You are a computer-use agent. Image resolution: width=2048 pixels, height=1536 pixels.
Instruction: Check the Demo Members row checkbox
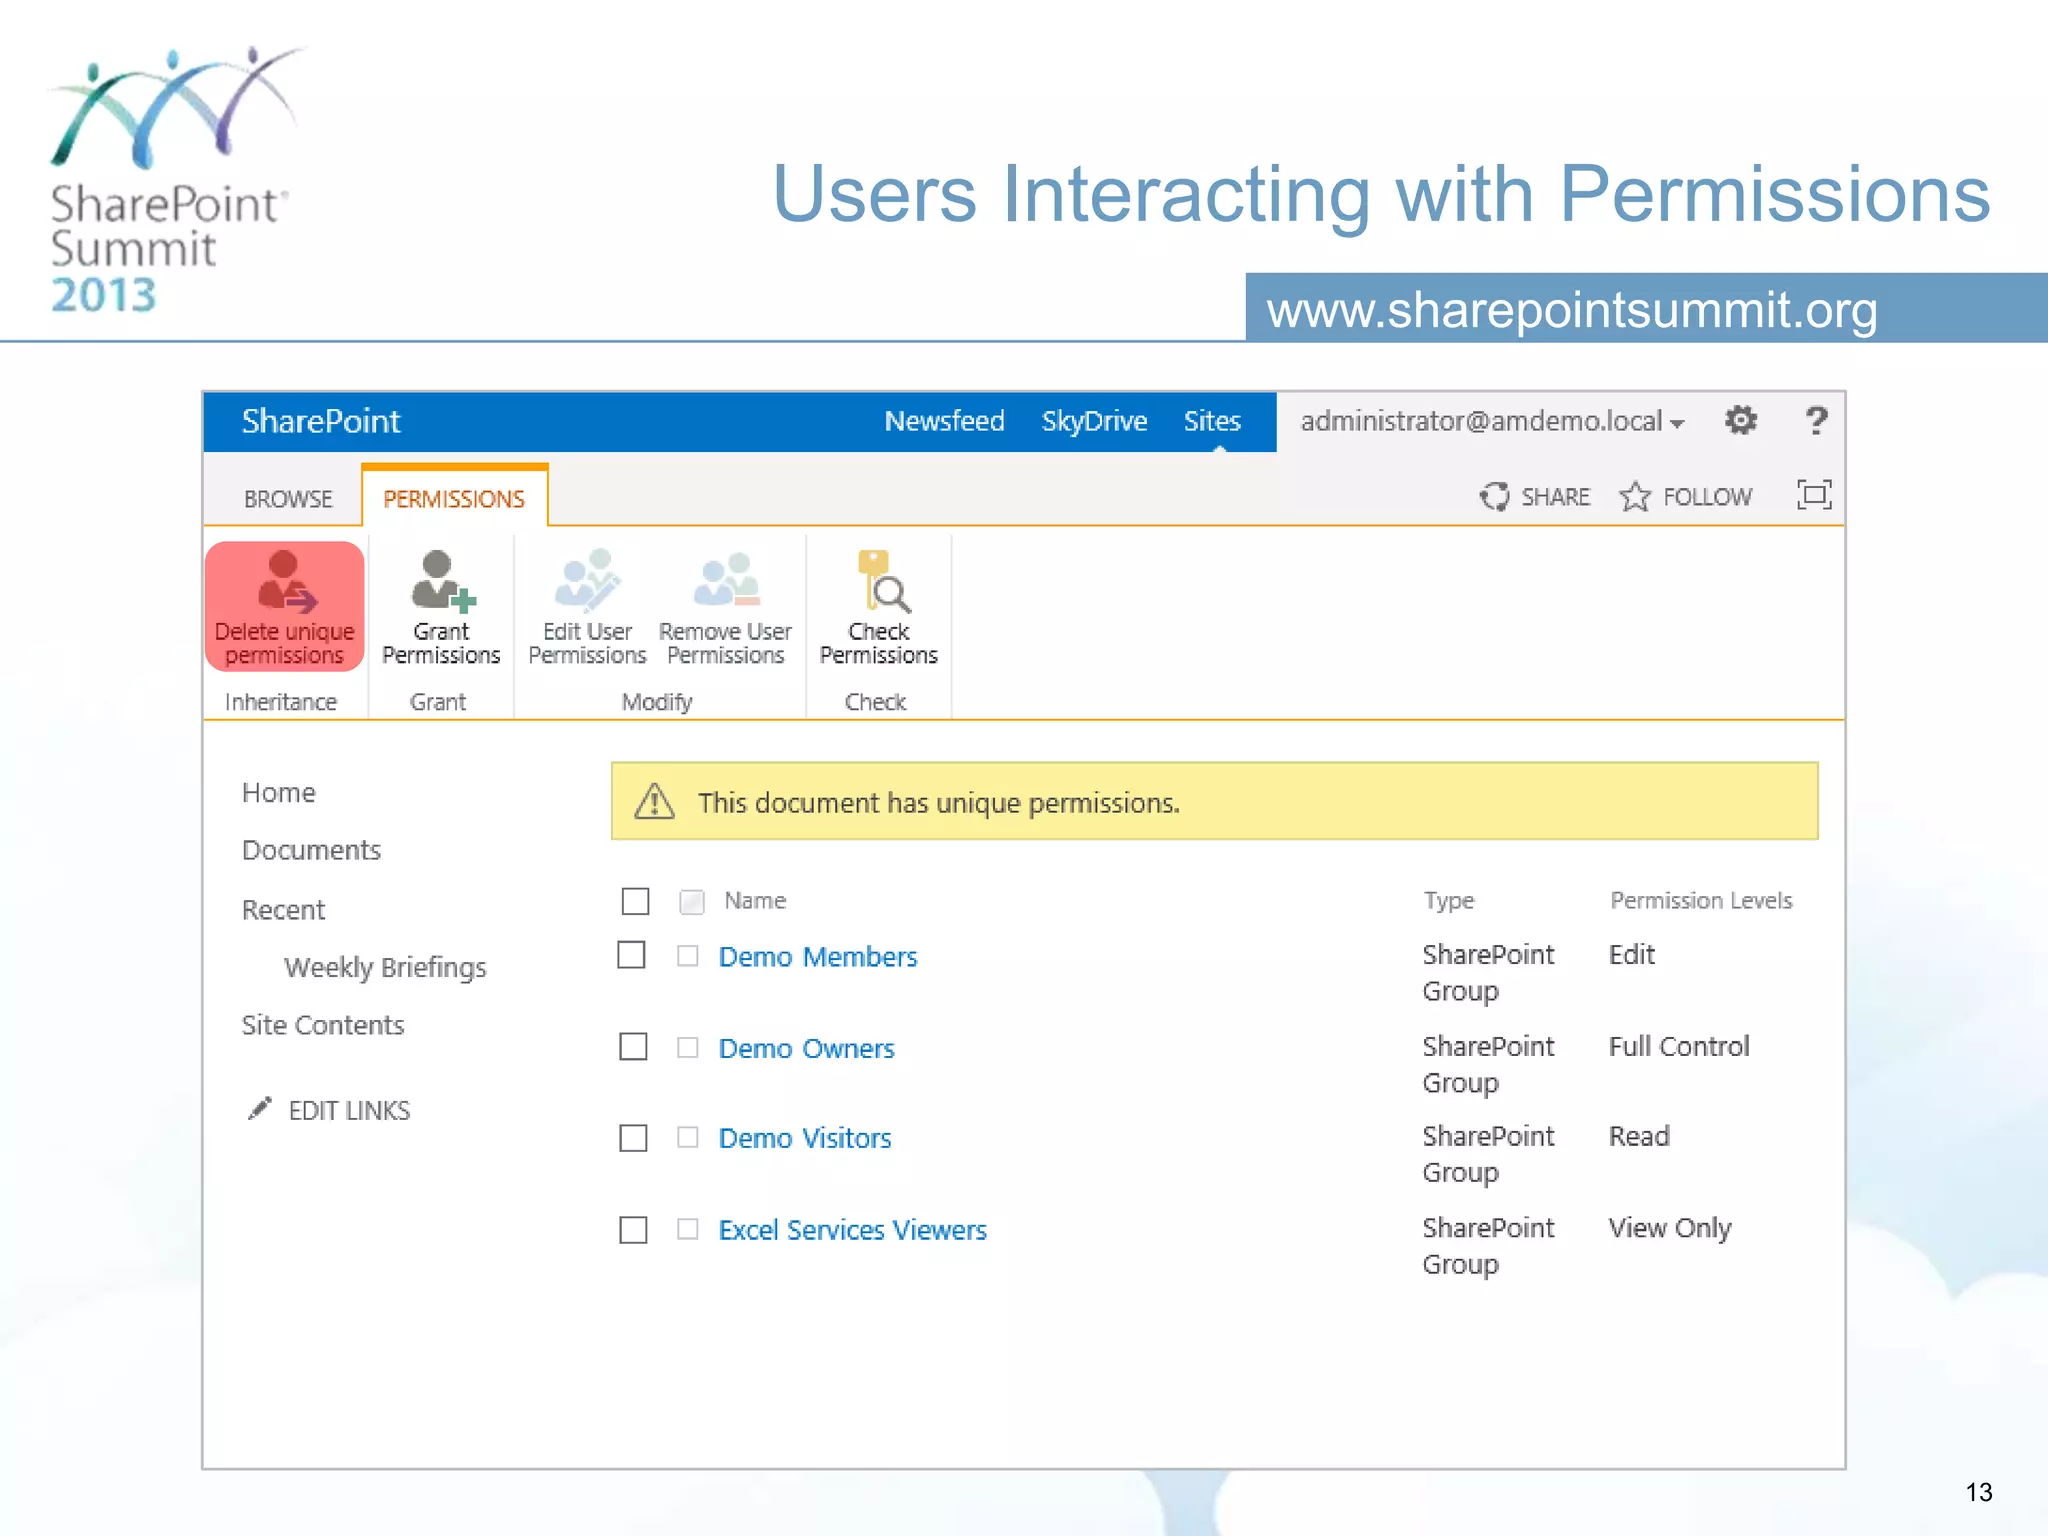click(632, 955)
